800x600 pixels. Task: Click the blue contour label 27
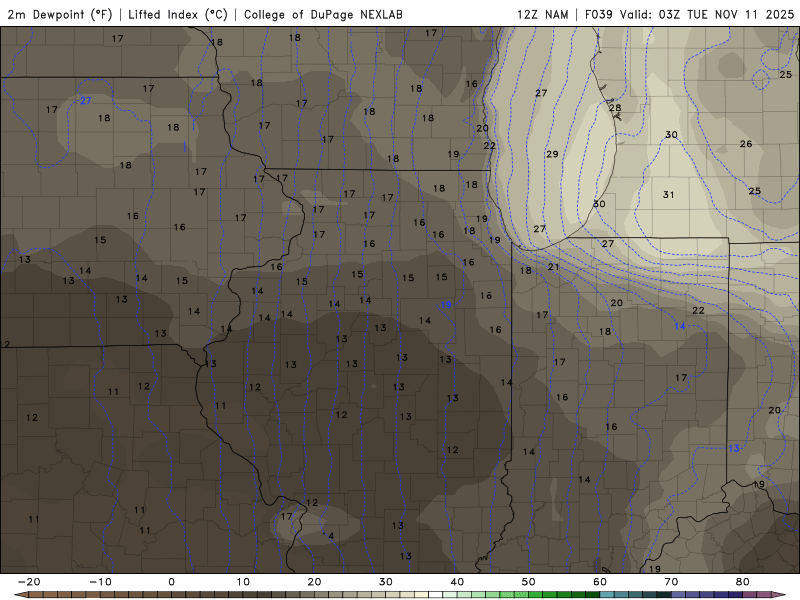click(86, 101)
